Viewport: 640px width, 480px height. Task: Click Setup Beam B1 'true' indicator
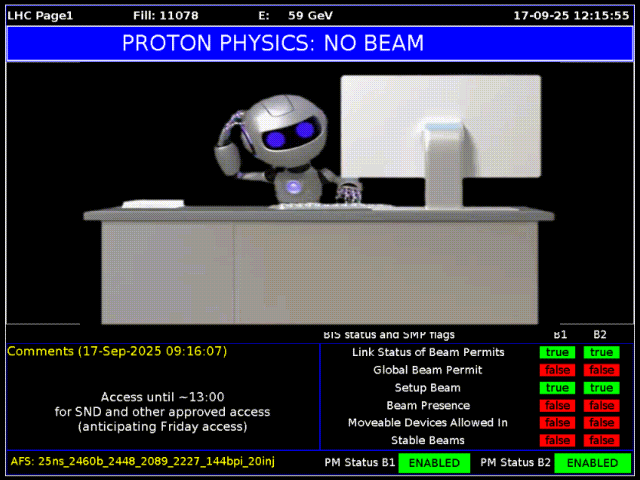tap(557, 388)
